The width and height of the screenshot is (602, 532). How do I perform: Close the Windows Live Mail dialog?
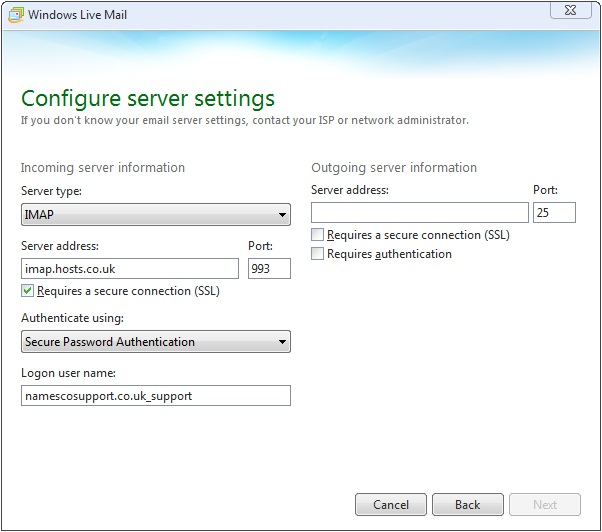tap(571, 10)
